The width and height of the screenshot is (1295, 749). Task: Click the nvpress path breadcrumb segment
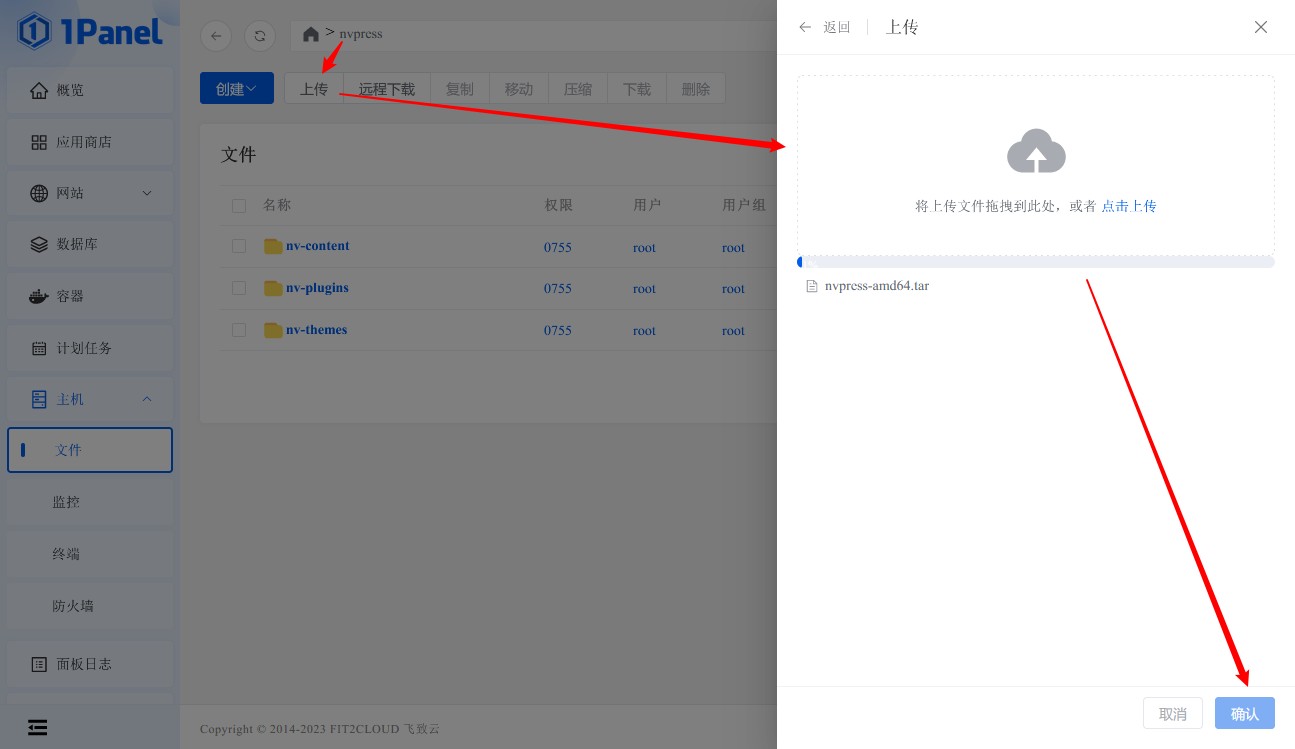tap(361, 34)
